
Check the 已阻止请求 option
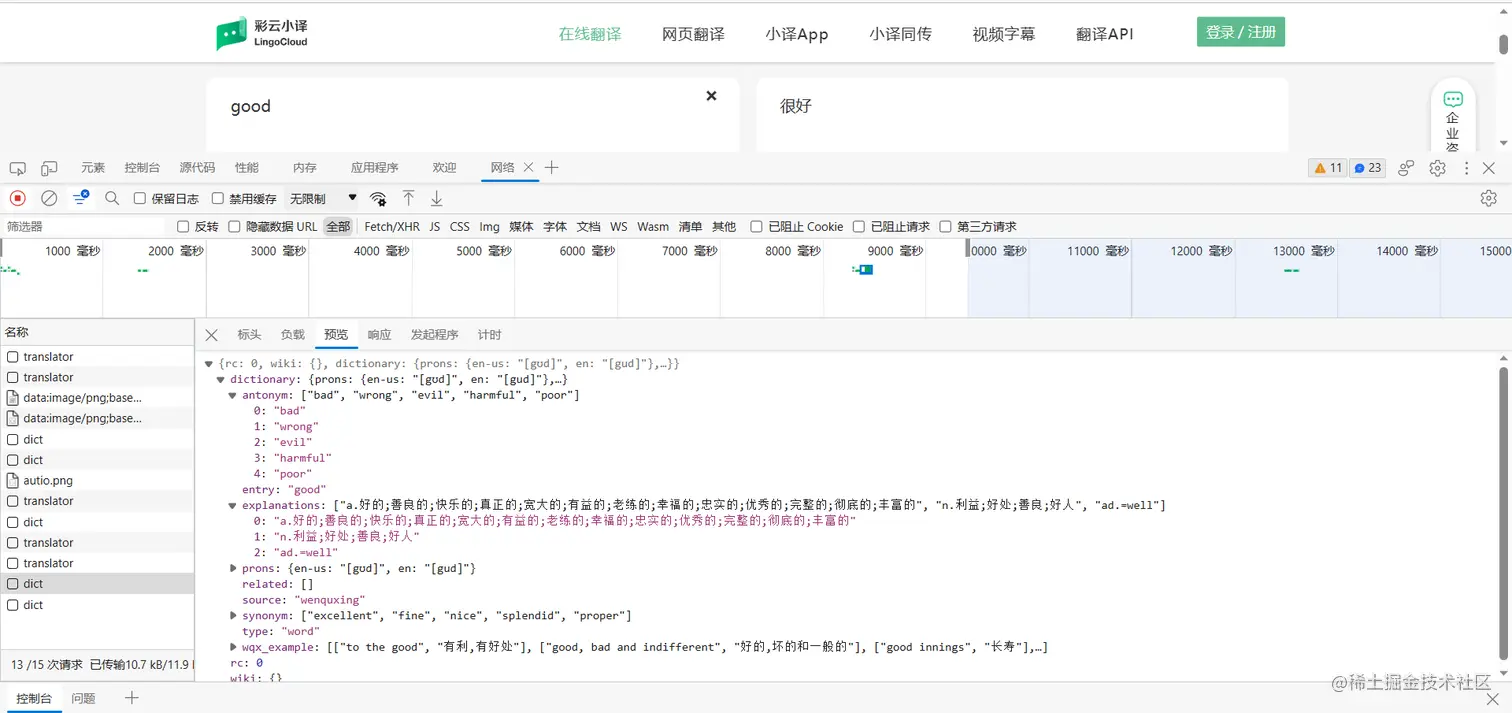tap(859, 227)
